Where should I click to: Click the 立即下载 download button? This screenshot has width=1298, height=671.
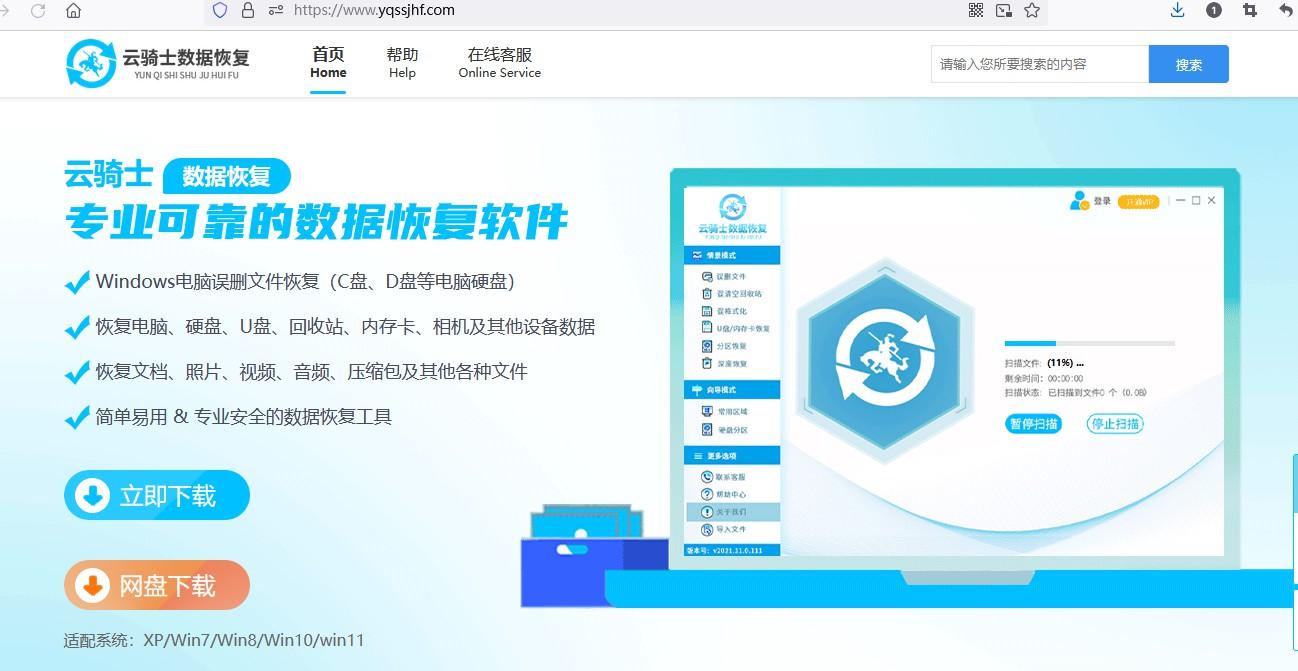[x=157, y=495]
